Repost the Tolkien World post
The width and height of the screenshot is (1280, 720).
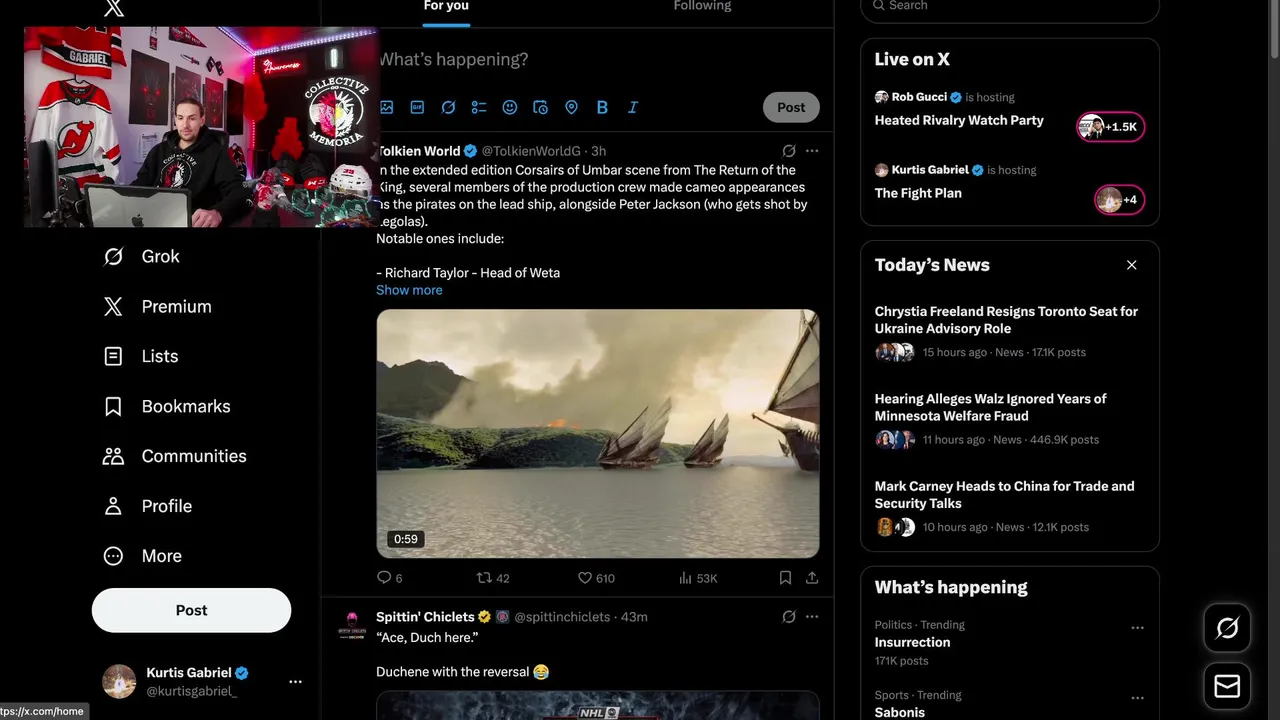tap(493, 578)
